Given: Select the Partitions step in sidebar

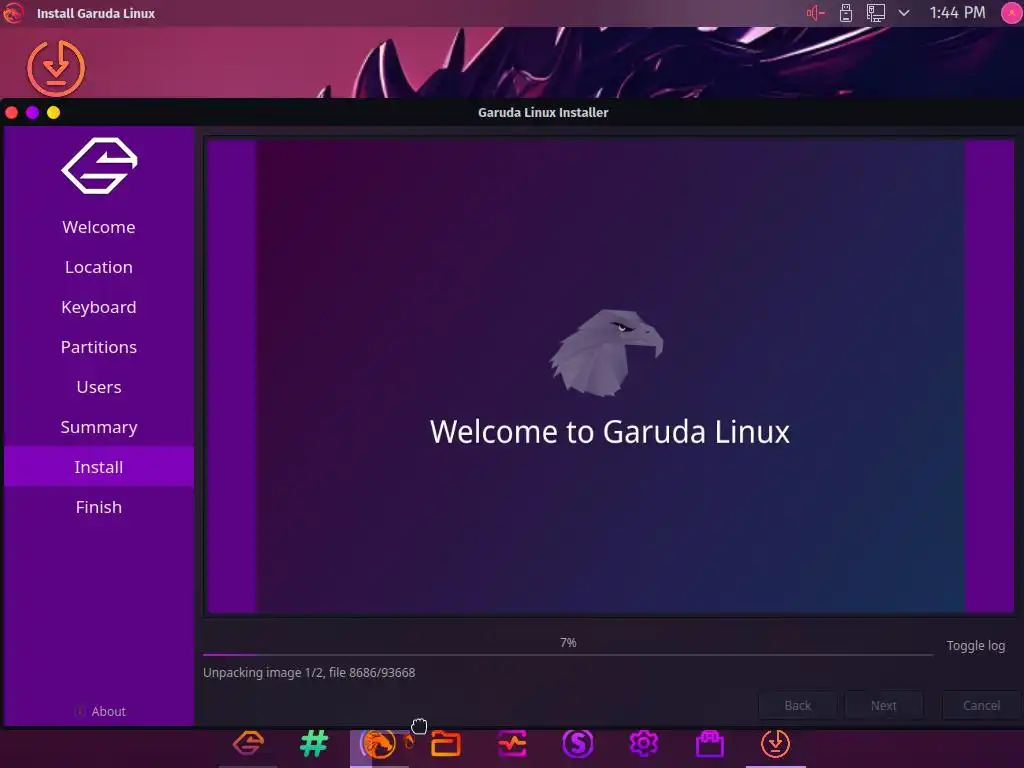Looking at the screenshot, I should pyautogui.click(x=99, y=347).
